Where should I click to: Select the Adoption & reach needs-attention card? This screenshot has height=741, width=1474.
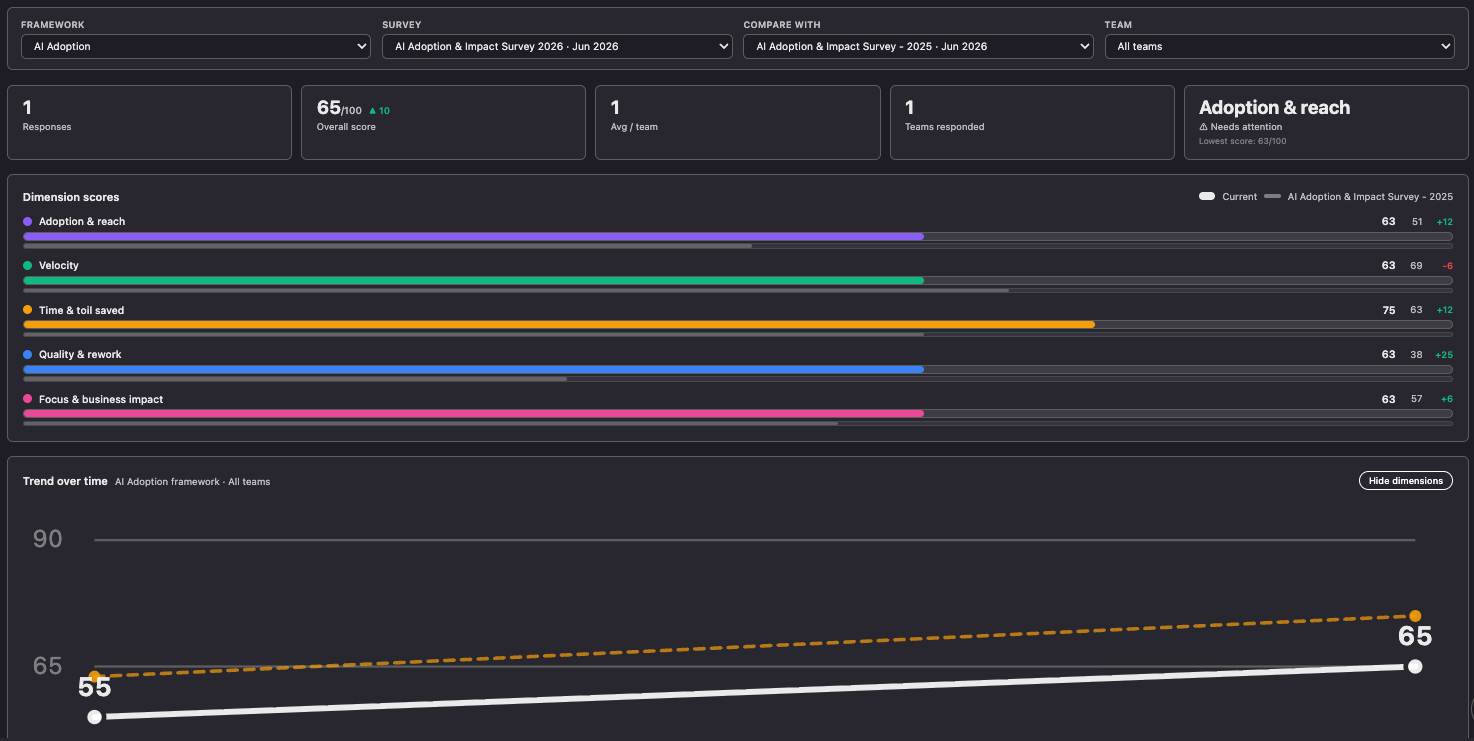pyautogui.click(x=1326, y=122)
